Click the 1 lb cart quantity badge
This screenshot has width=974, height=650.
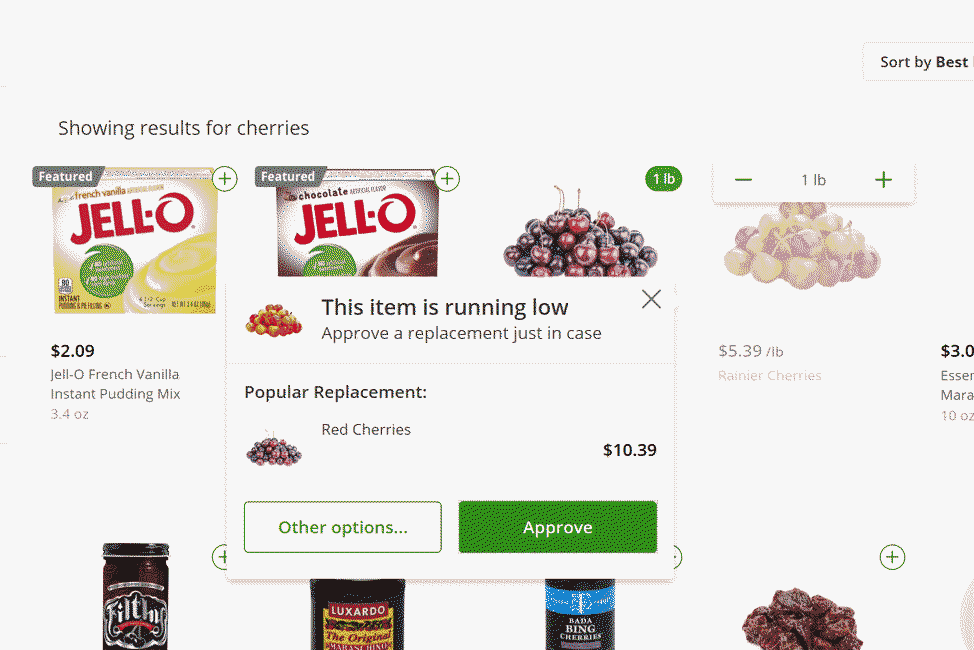pyautogui.click(x=664, y=179)
